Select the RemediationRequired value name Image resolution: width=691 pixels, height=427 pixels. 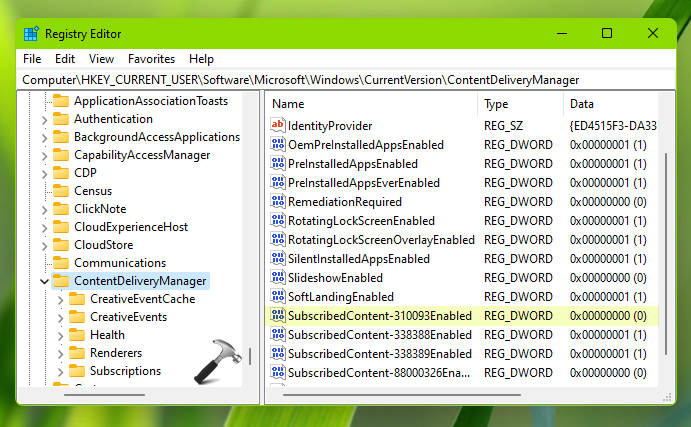click(345, 202)
